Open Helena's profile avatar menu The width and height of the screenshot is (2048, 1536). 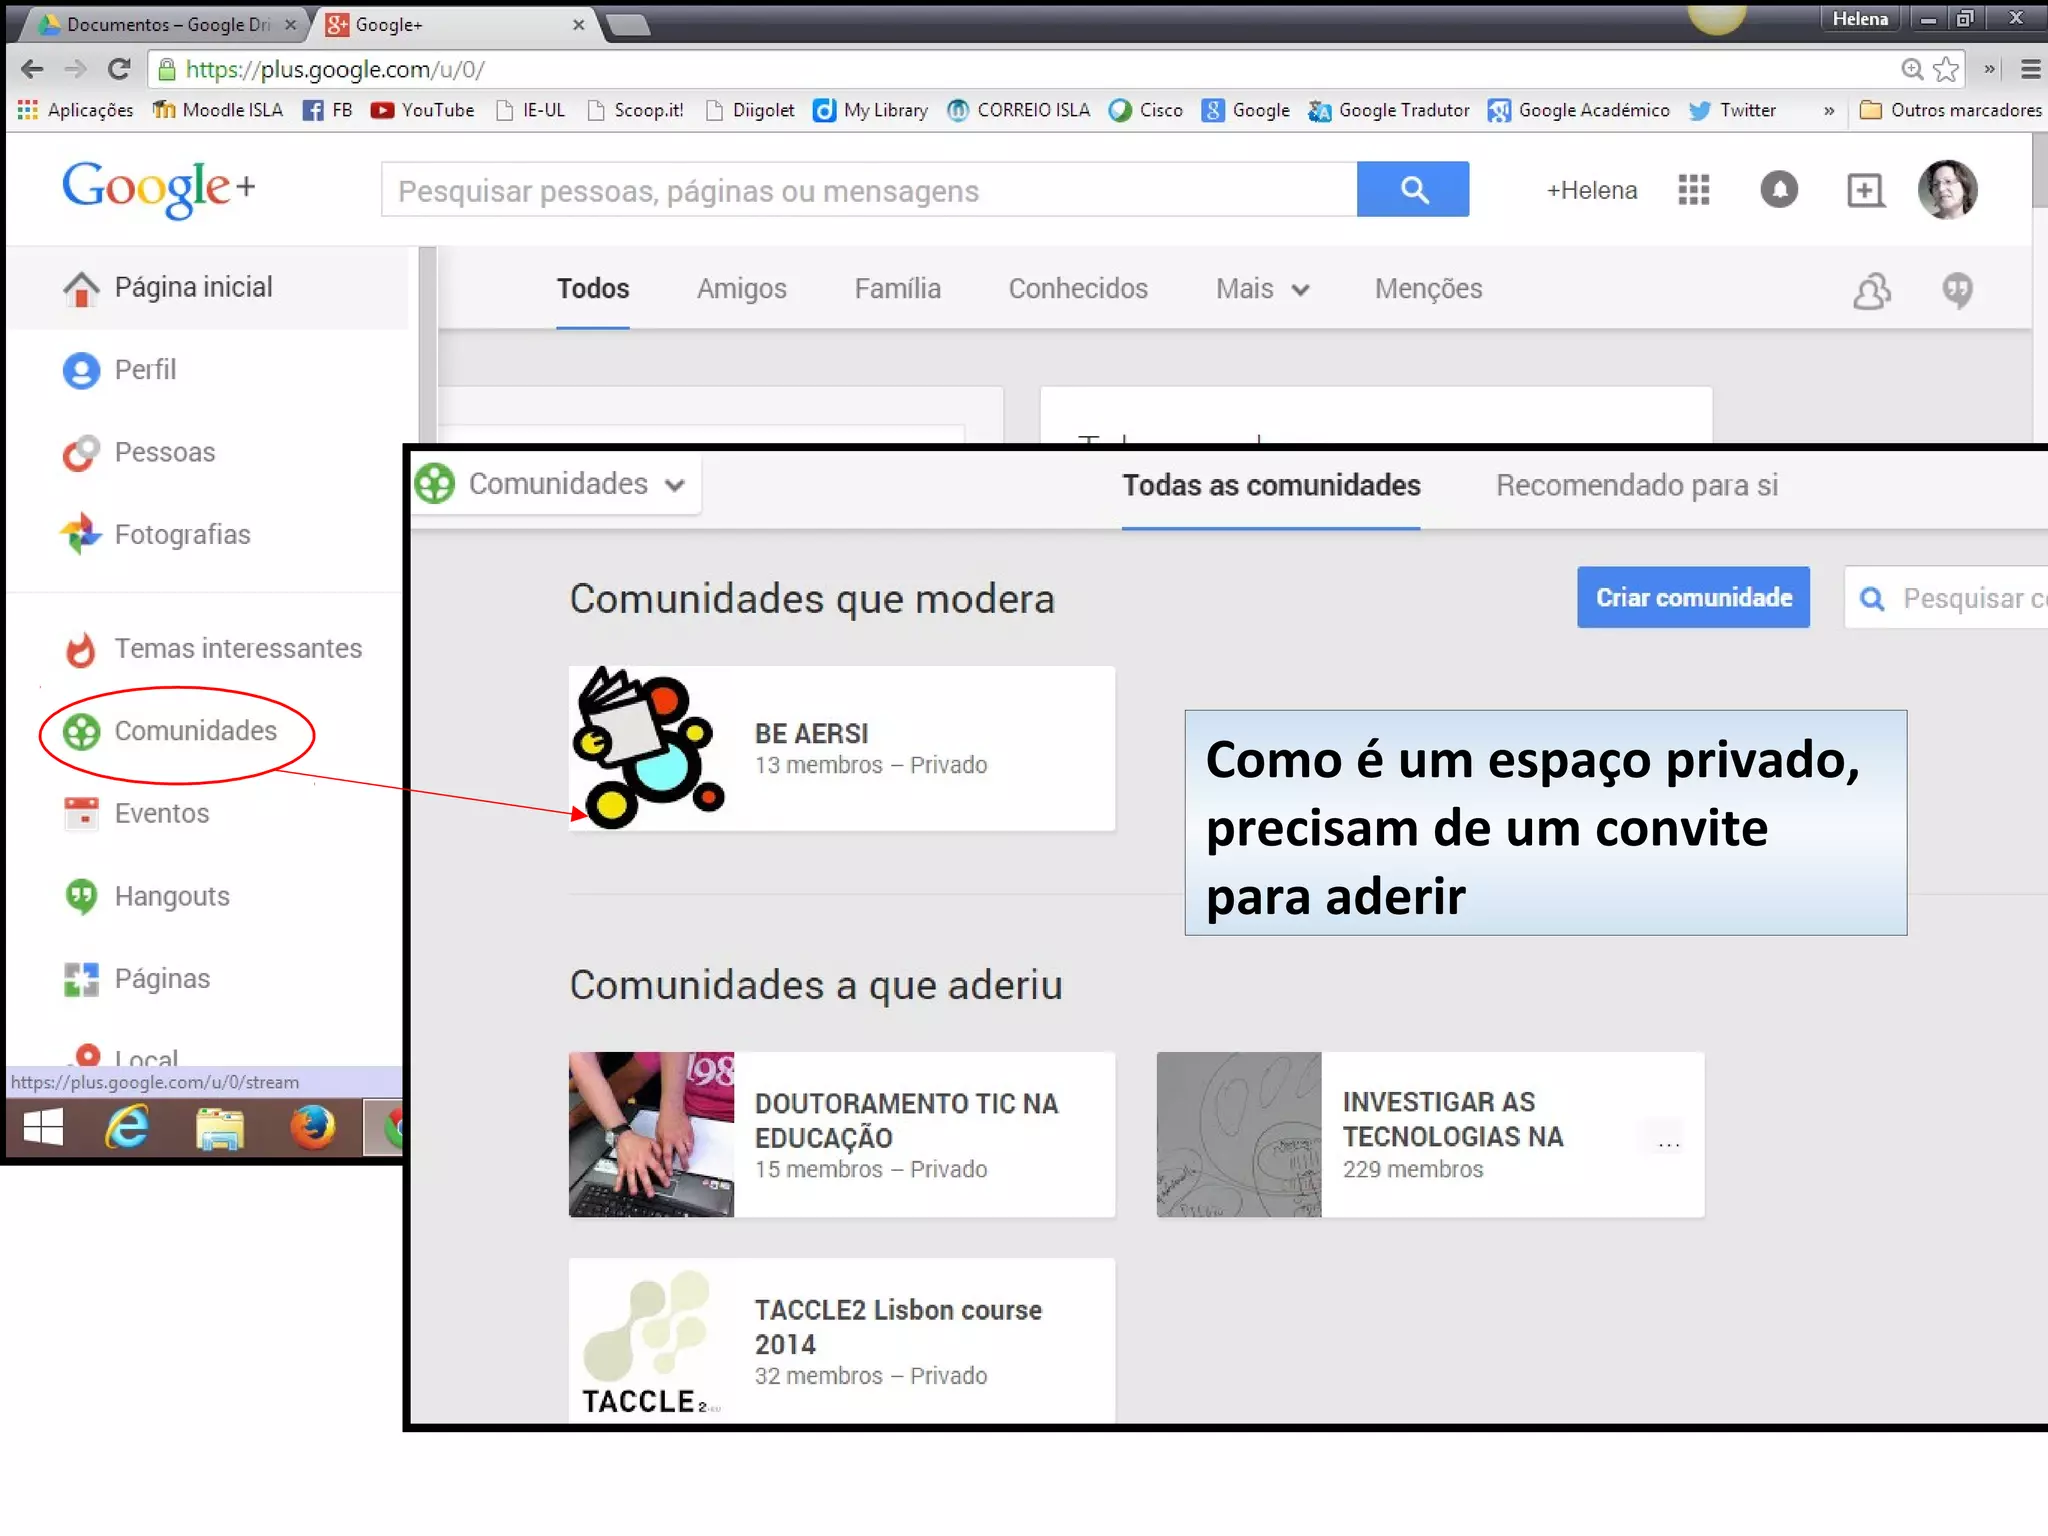pos(1947,189)
